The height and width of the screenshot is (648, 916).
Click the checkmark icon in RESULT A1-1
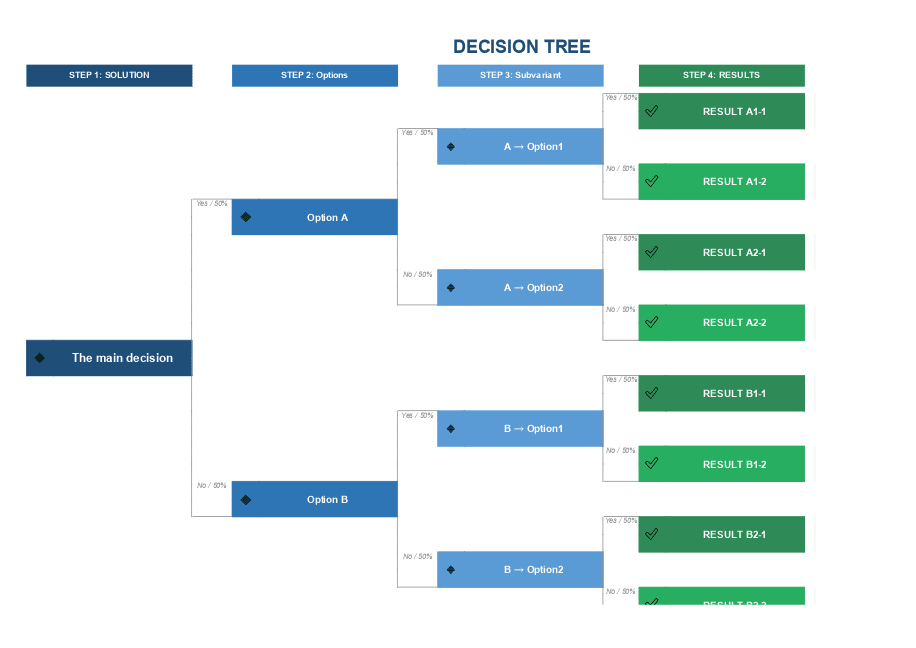(651, 111)
